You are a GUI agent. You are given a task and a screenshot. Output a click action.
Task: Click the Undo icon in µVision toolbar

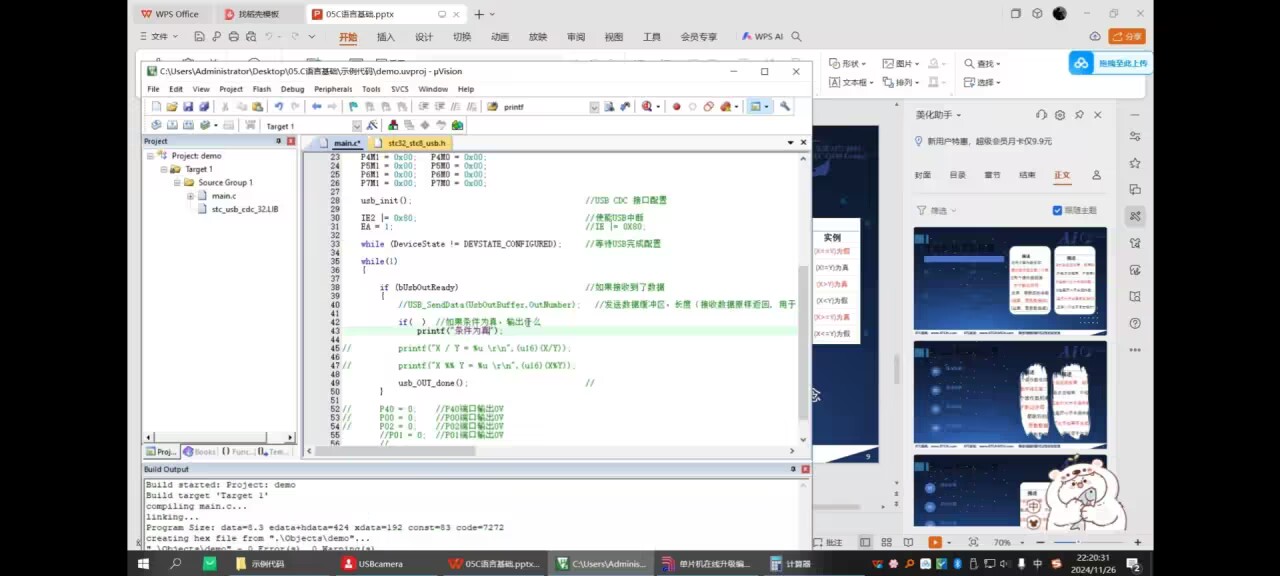point(279,107)
